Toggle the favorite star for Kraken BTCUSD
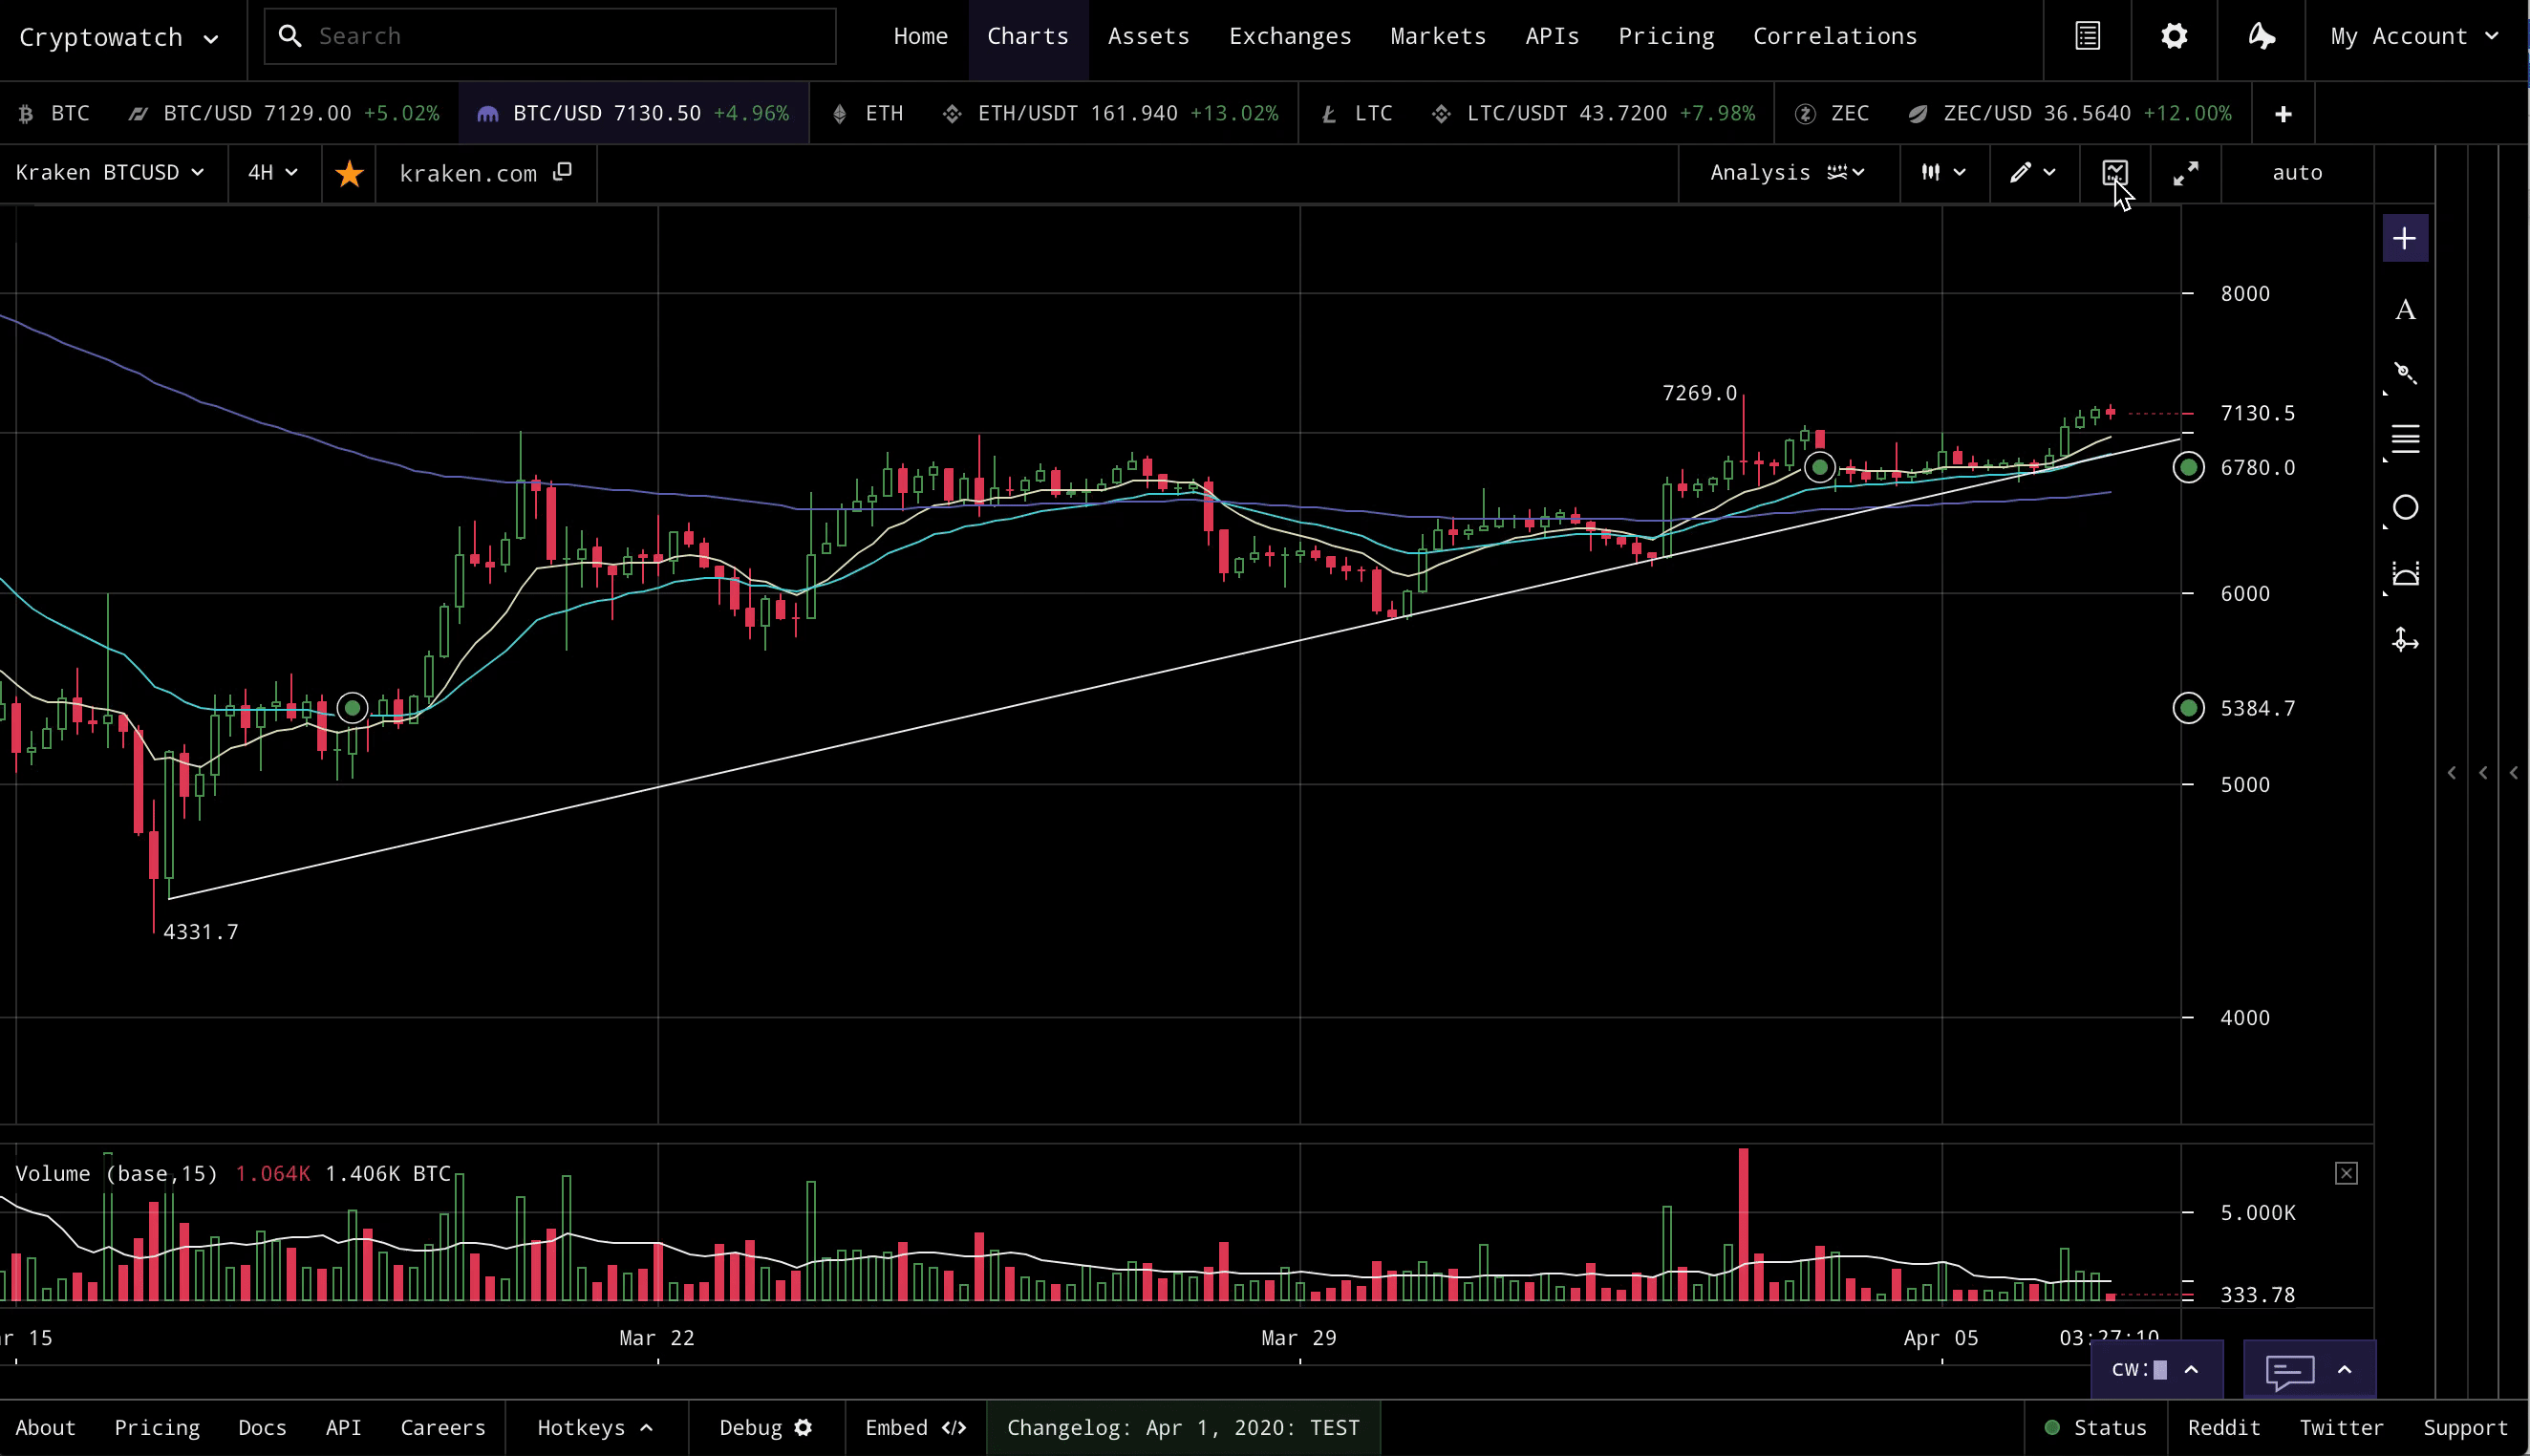 click(349, 174)
